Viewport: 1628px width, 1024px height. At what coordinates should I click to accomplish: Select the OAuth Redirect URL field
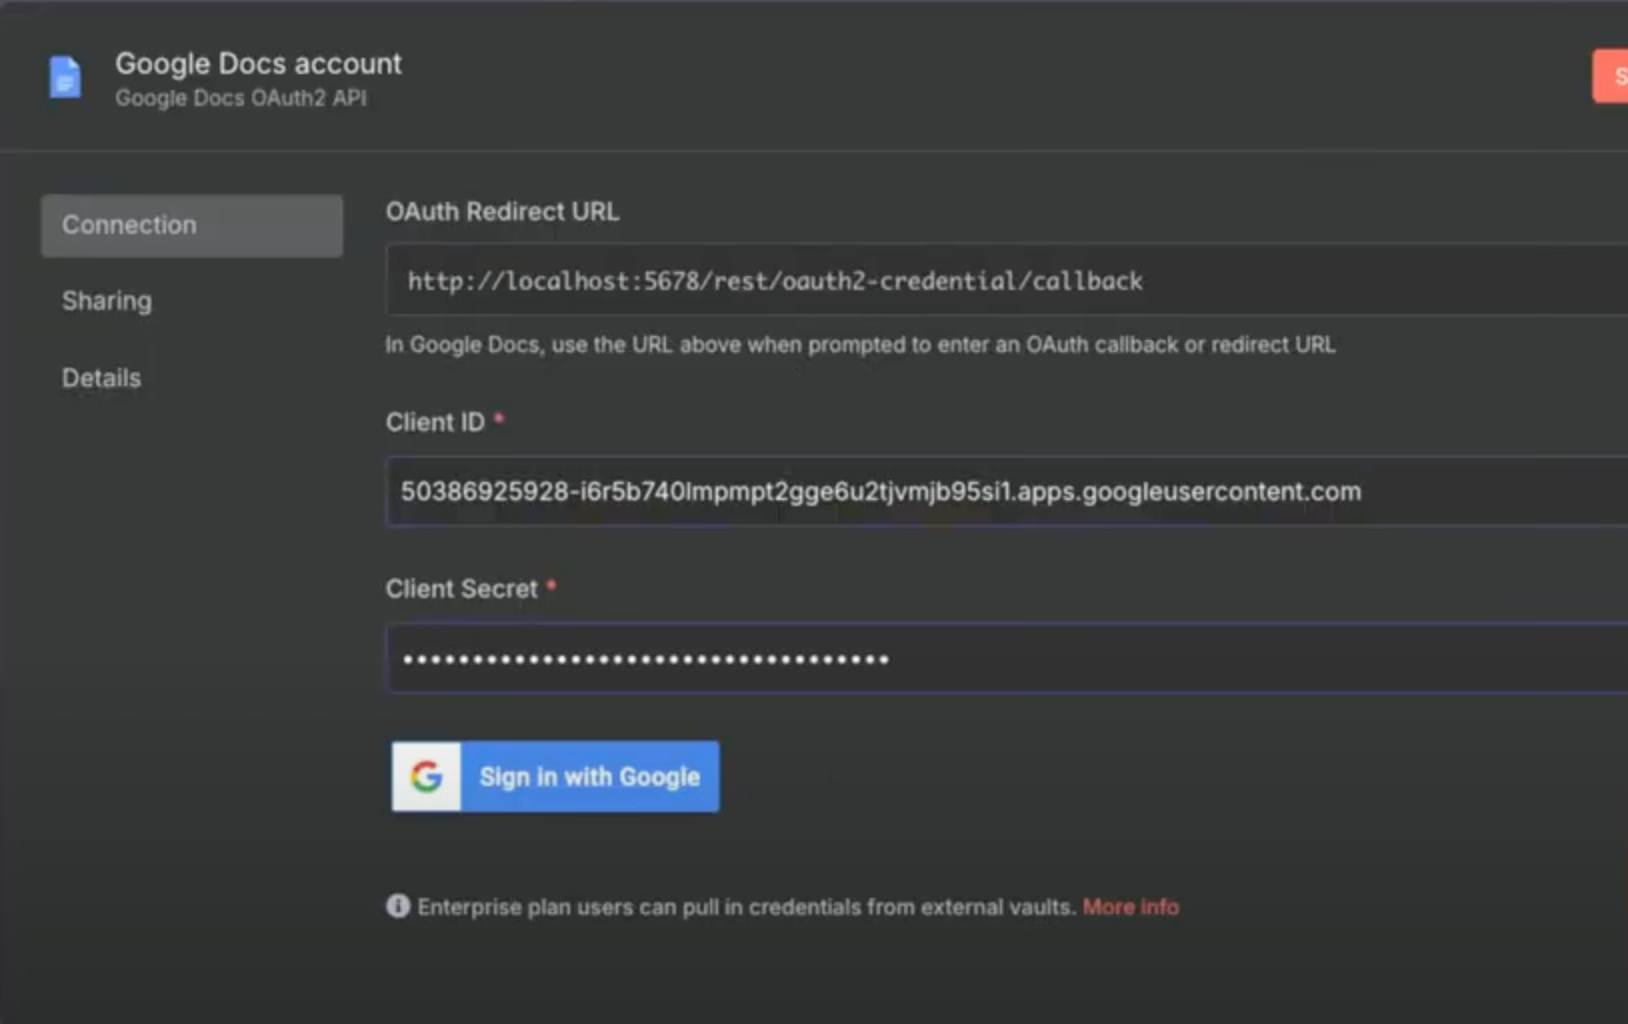[1007, 280]
